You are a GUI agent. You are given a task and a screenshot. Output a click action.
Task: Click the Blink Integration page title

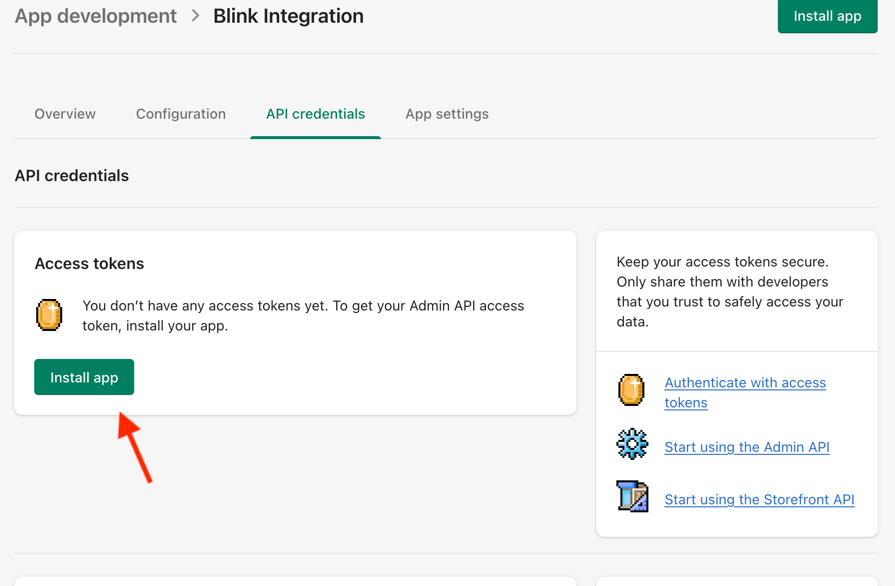tap(288, 16)
